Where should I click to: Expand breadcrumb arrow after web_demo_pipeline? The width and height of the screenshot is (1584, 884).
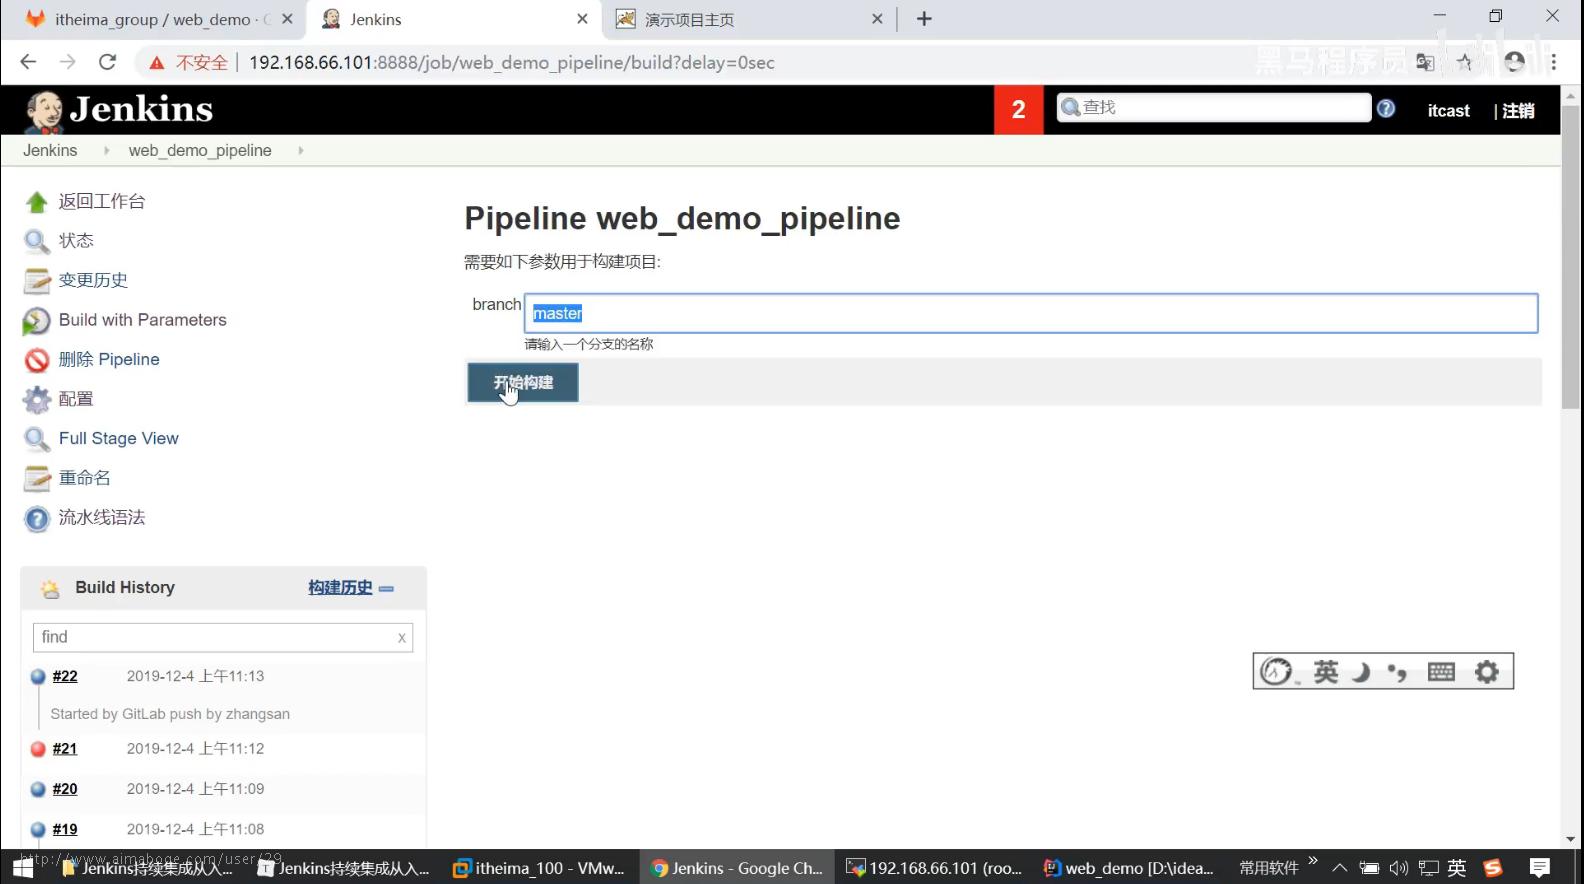pyautogui.click(x=300, y=151)
